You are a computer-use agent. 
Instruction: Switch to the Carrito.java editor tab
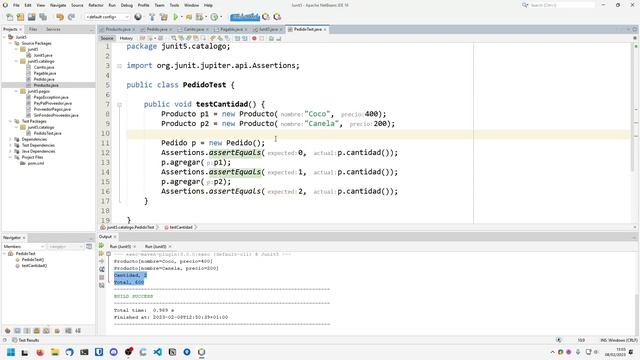point(193,29)
